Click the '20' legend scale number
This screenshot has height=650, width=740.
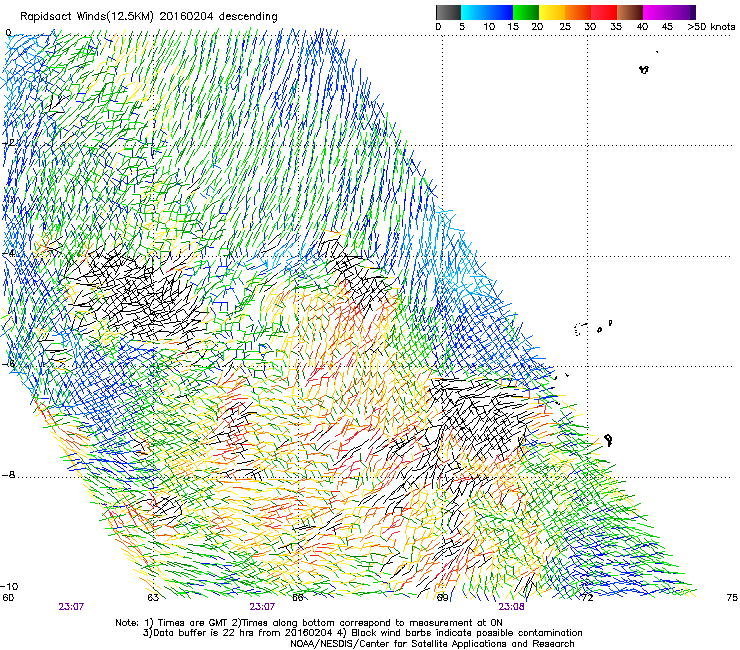coord(537,27)
